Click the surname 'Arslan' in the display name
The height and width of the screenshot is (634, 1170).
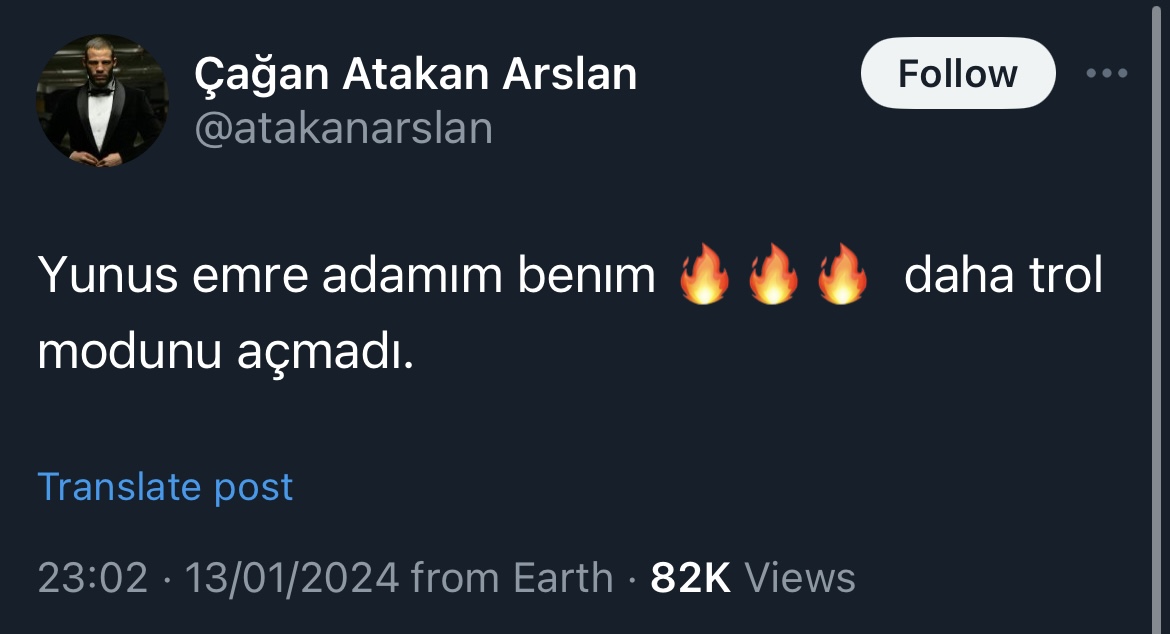coord(569,75)
